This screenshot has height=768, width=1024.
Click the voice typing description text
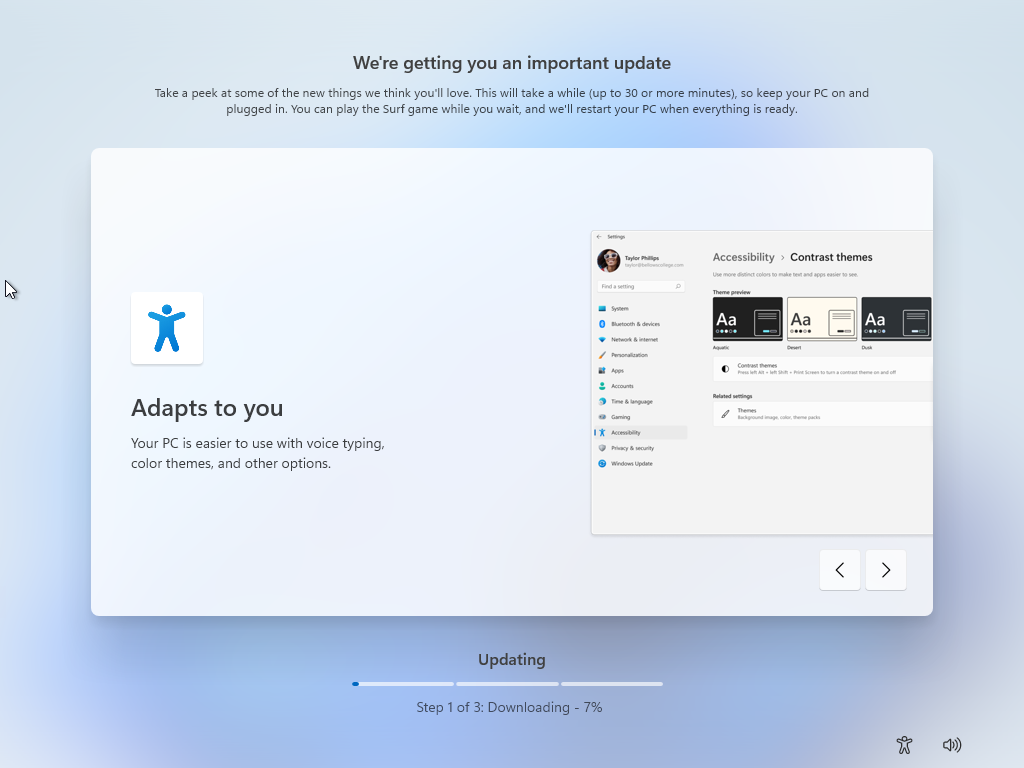(x=258, y=453)
